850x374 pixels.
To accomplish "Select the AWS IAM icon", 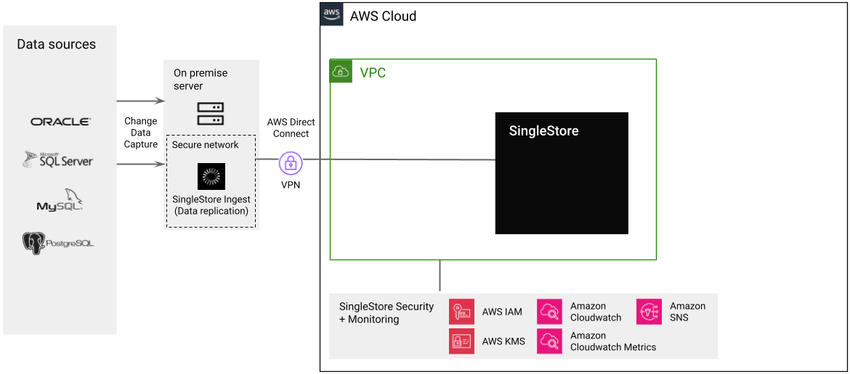I will coord(461,312).
